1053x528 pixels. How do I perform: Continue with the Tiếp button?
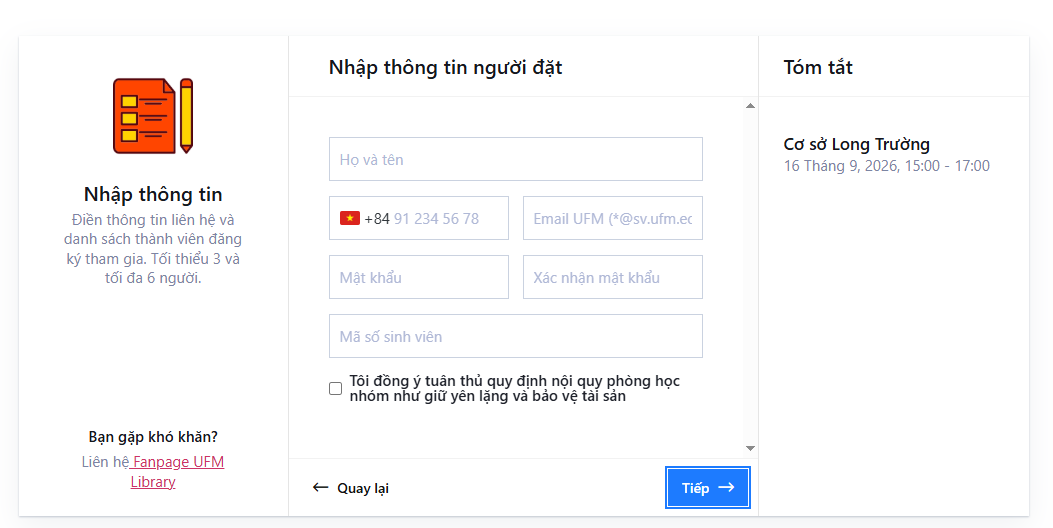click(x=708, y=488)
